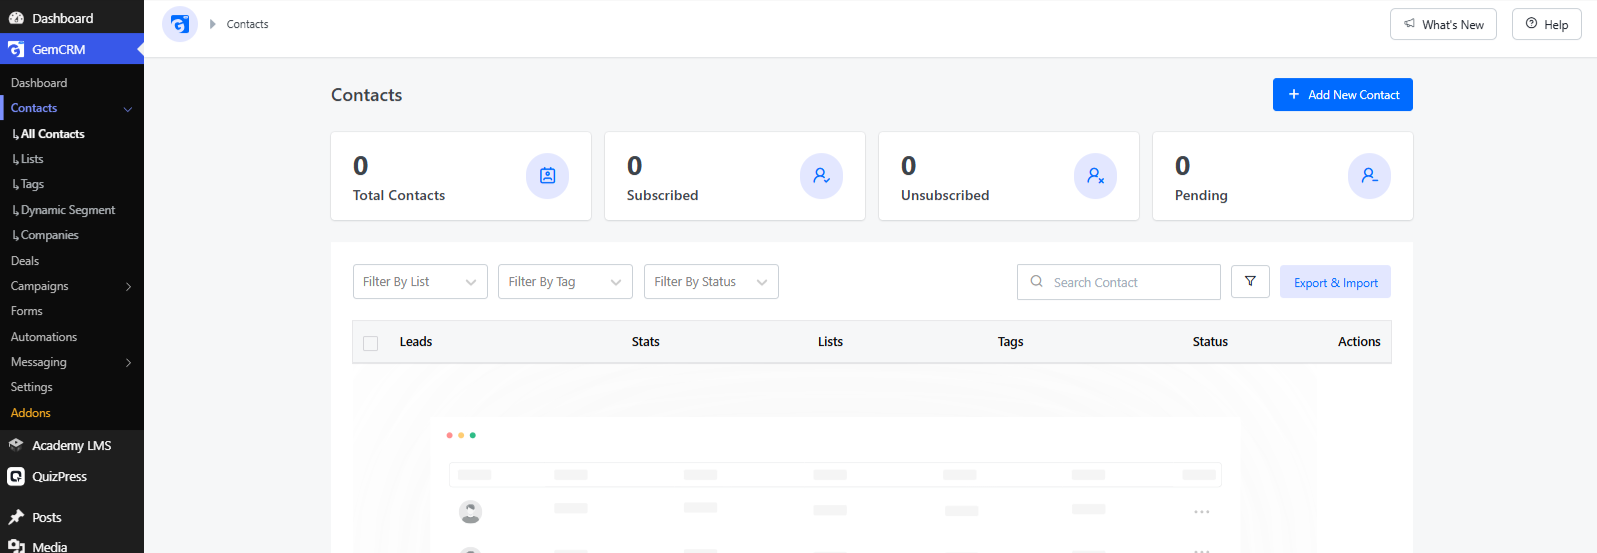Click the Help button

point(1546,24)
